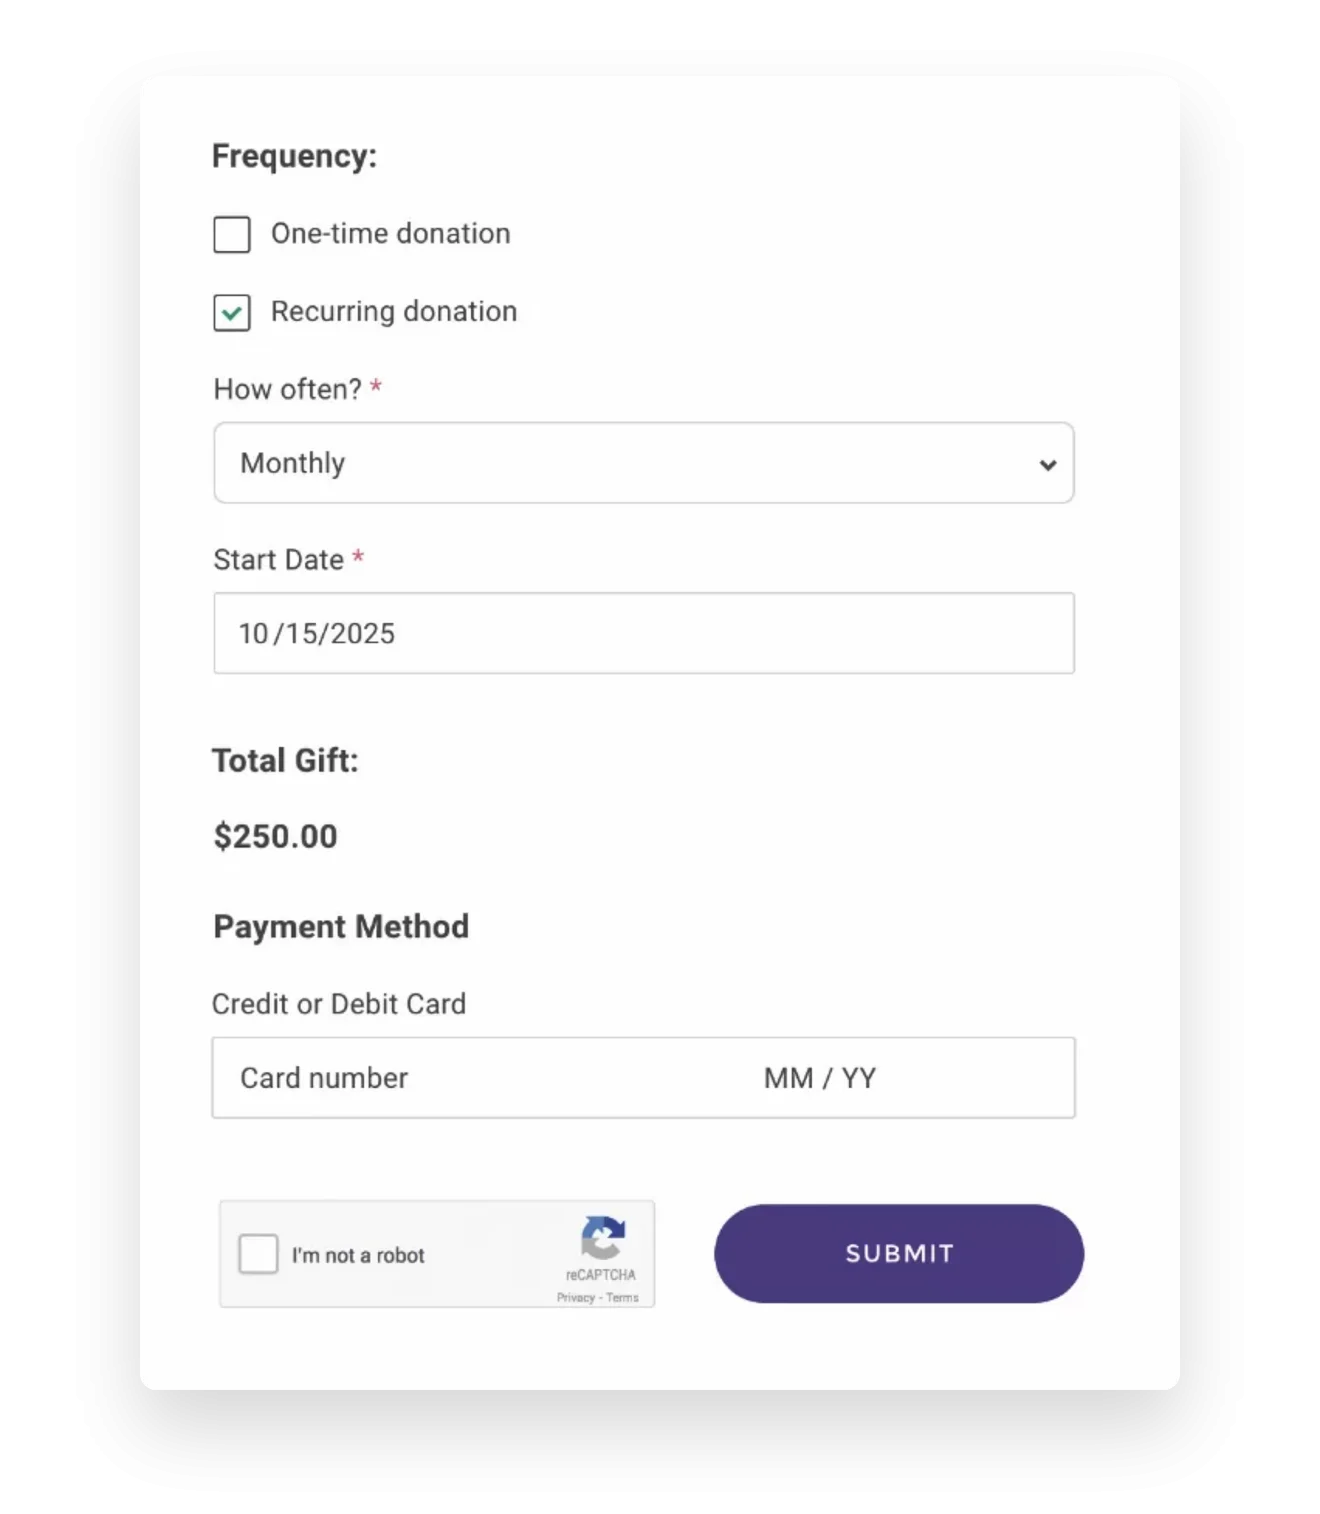The image size is (1320, 1514).
Task: Click the chevron arrow in How often dropdown
Action: point(1048,464)
